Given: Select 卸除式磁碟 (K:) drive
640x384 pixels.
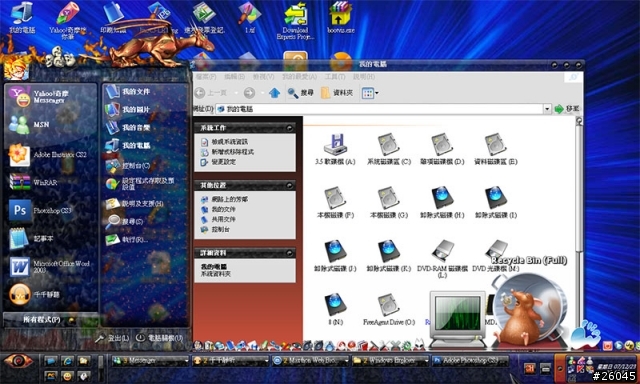Looking at the screenshot, I should pos(389,256).
